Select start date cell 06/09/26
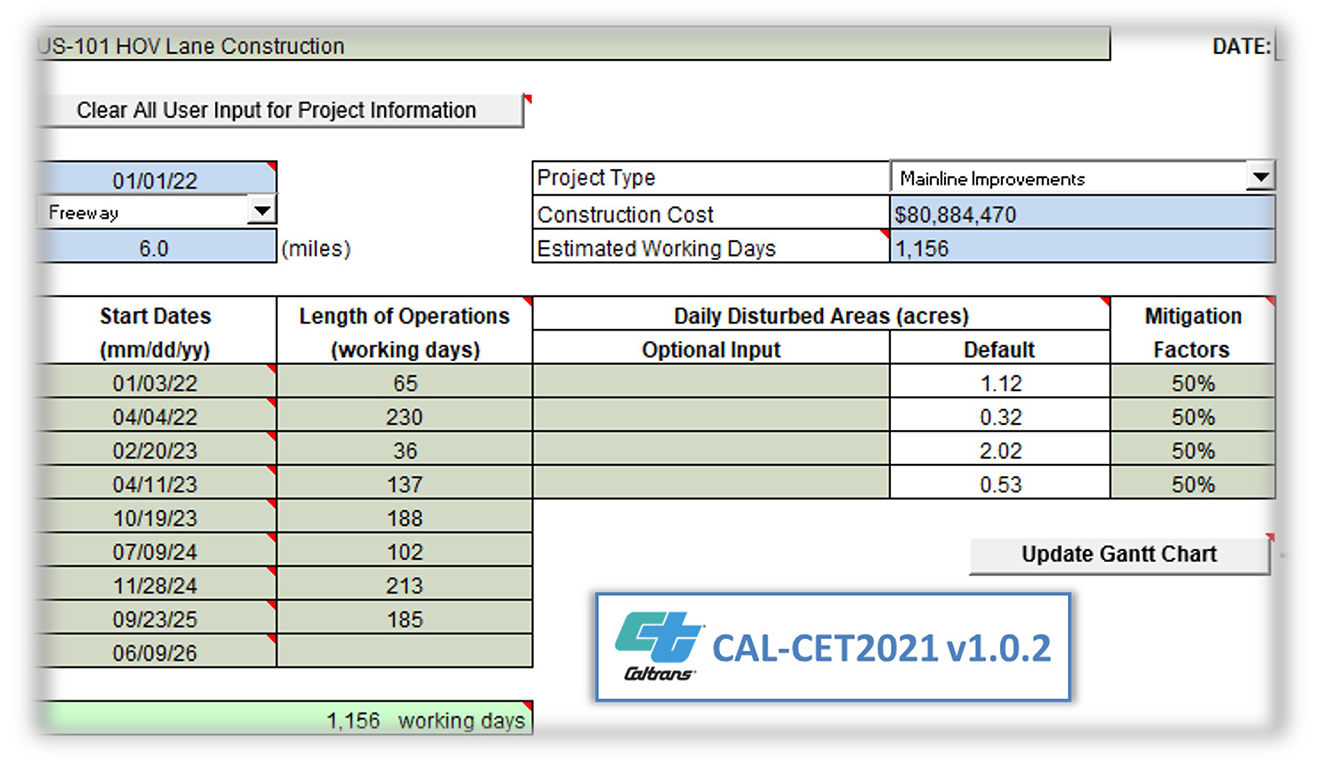Image resolution: width=1320 pixels, height=765 pixels. tap(155, 653)
